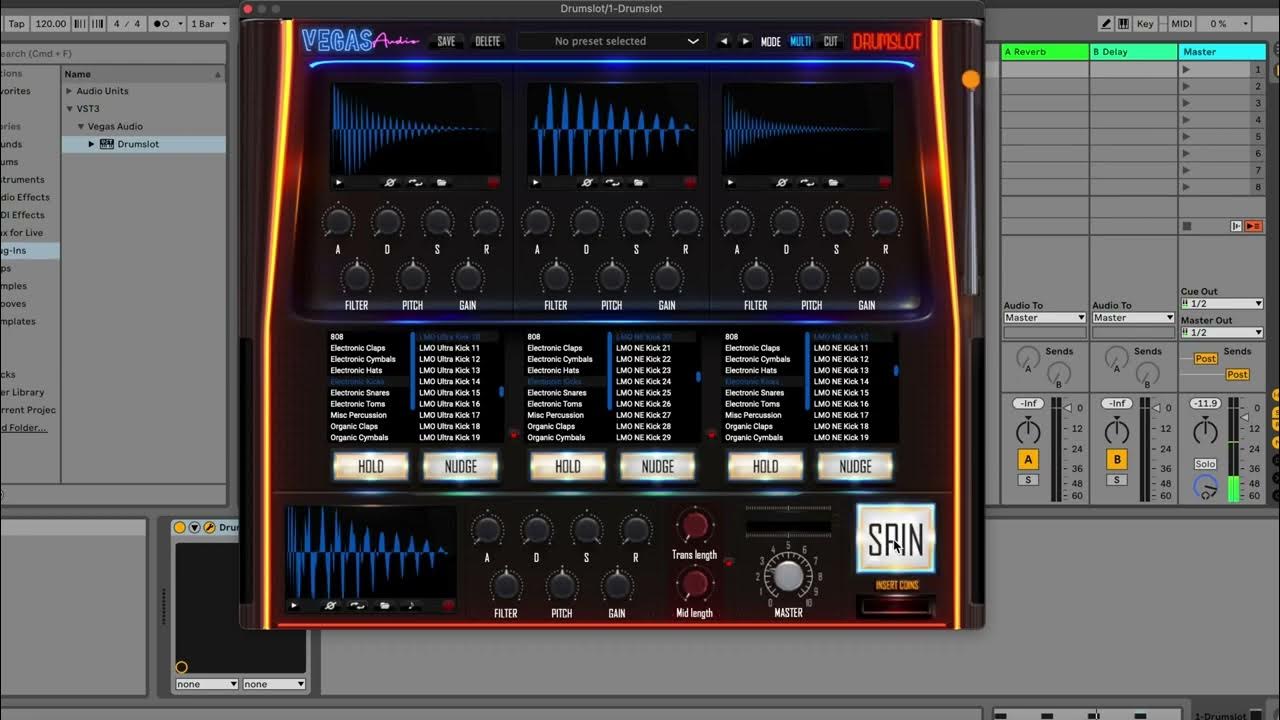Open Master Out 1/2 dropdown
Screen dimensions: 1280x720
point(1222,332)
